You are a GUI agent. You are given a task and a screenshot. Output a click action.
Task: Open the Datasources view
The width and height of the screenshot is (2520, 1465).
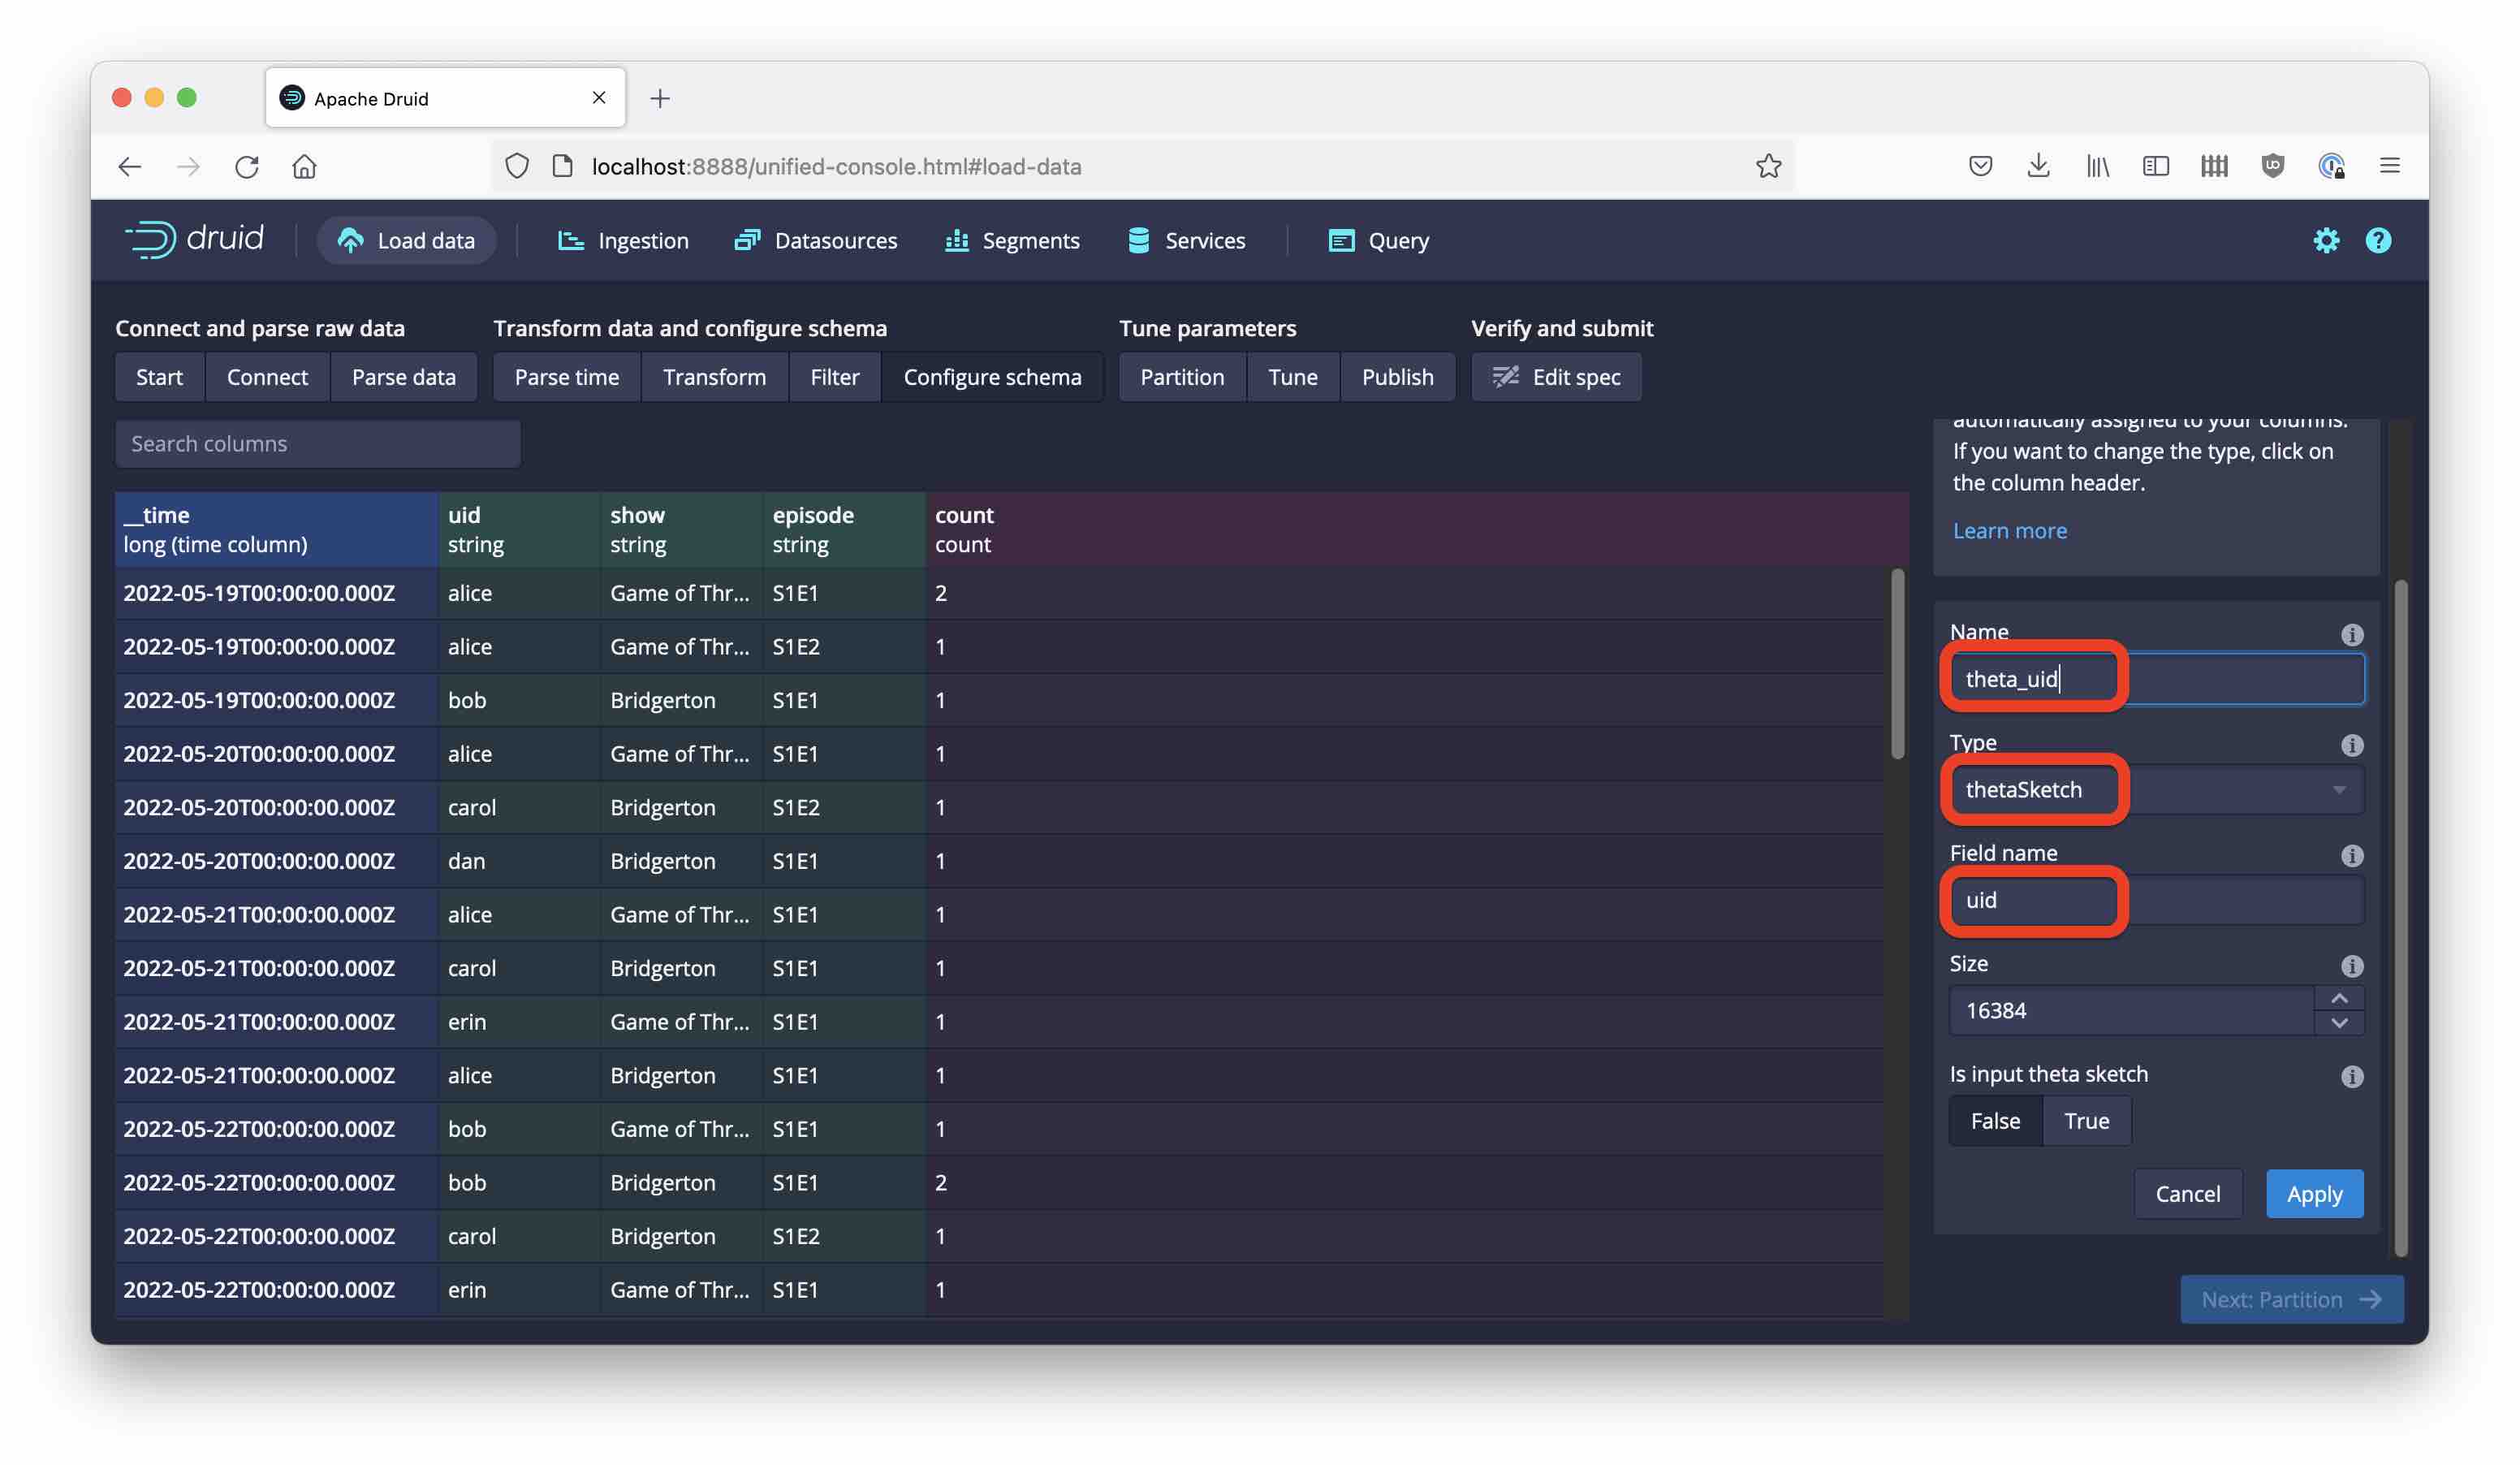pyautogui.click(x=816, y=240)
